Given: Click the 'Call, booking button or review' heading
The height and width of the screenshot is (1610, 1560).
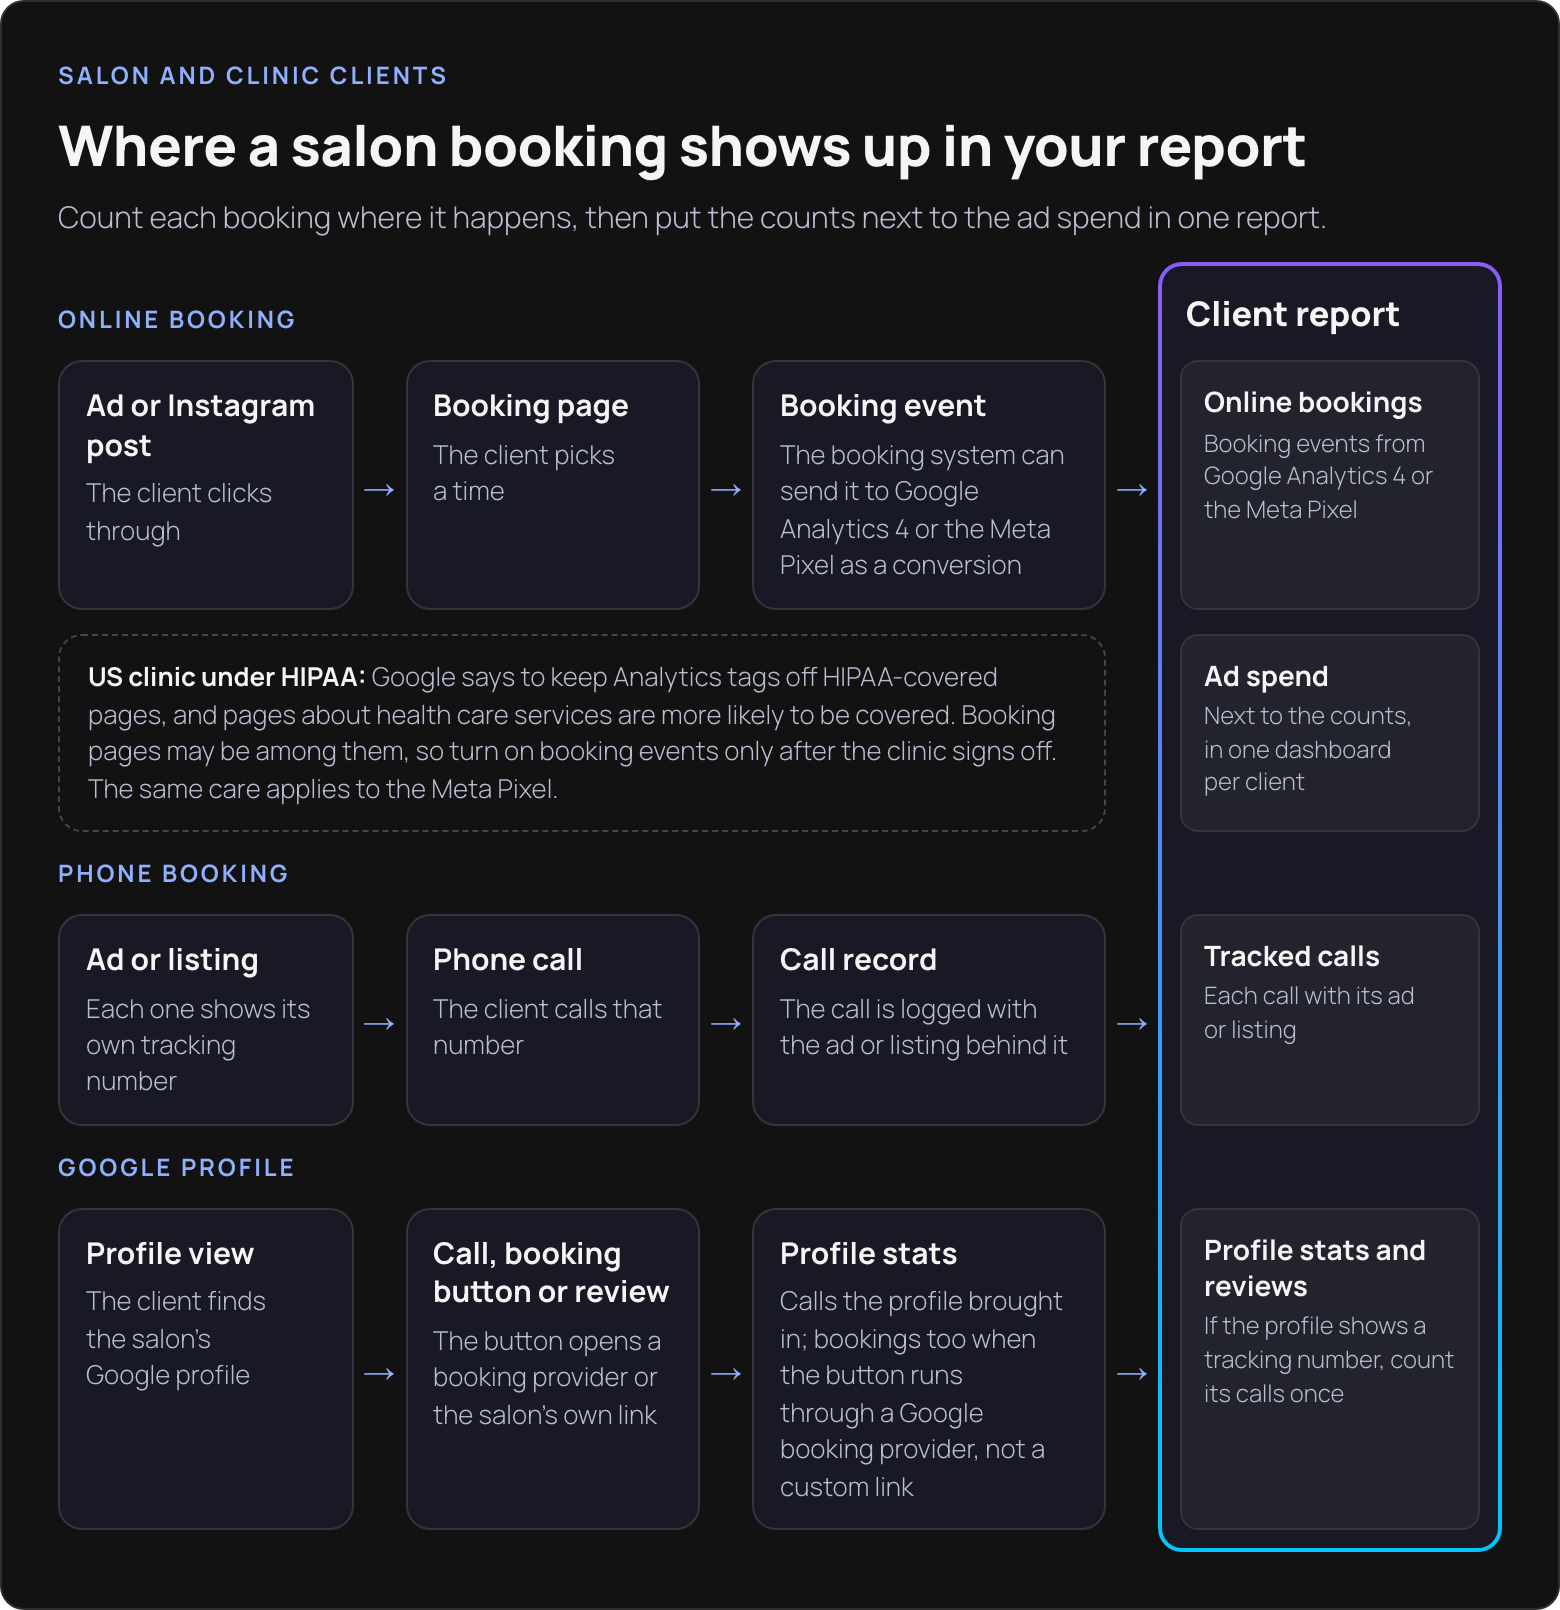Looking at the screenshot, I should (x=550, y=1273).
